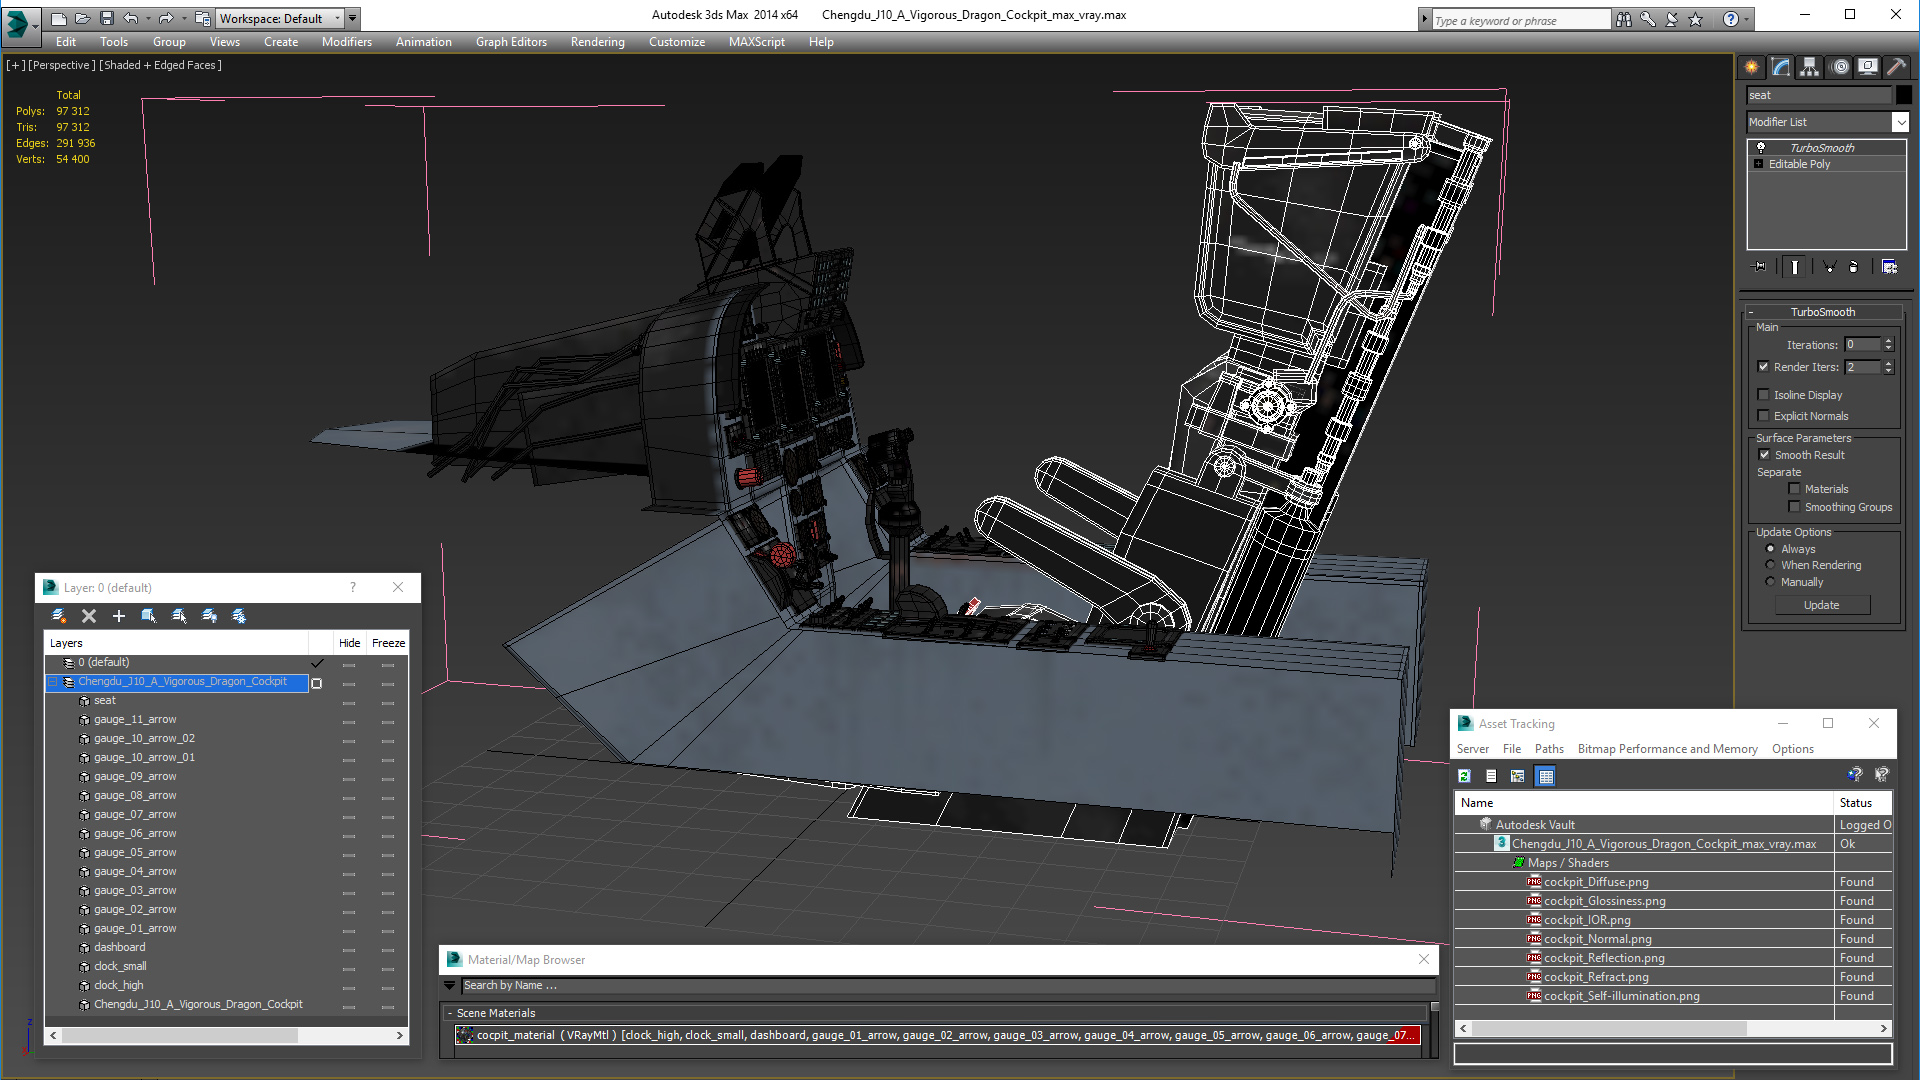This screenshot has width=1920, height=1080.
Task: Click Refresh icon in Asset Tracking
Action: [1465, 776]
